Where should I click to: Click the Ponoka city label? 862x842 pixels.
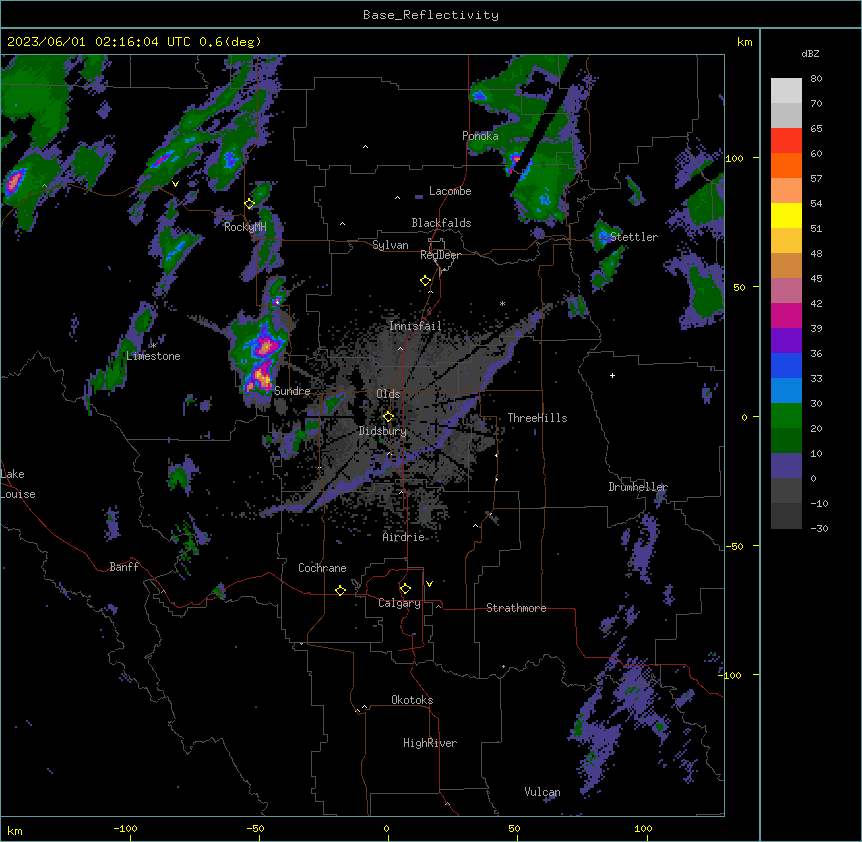pos(480,136)
